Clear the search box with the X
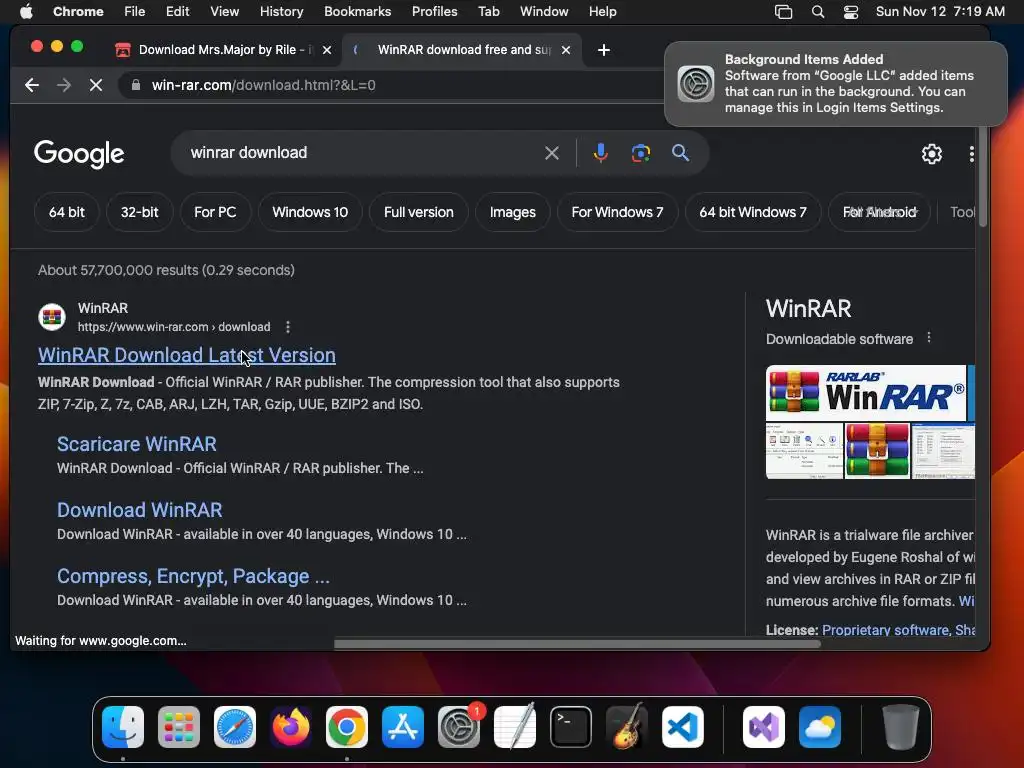 pos(552,153)
